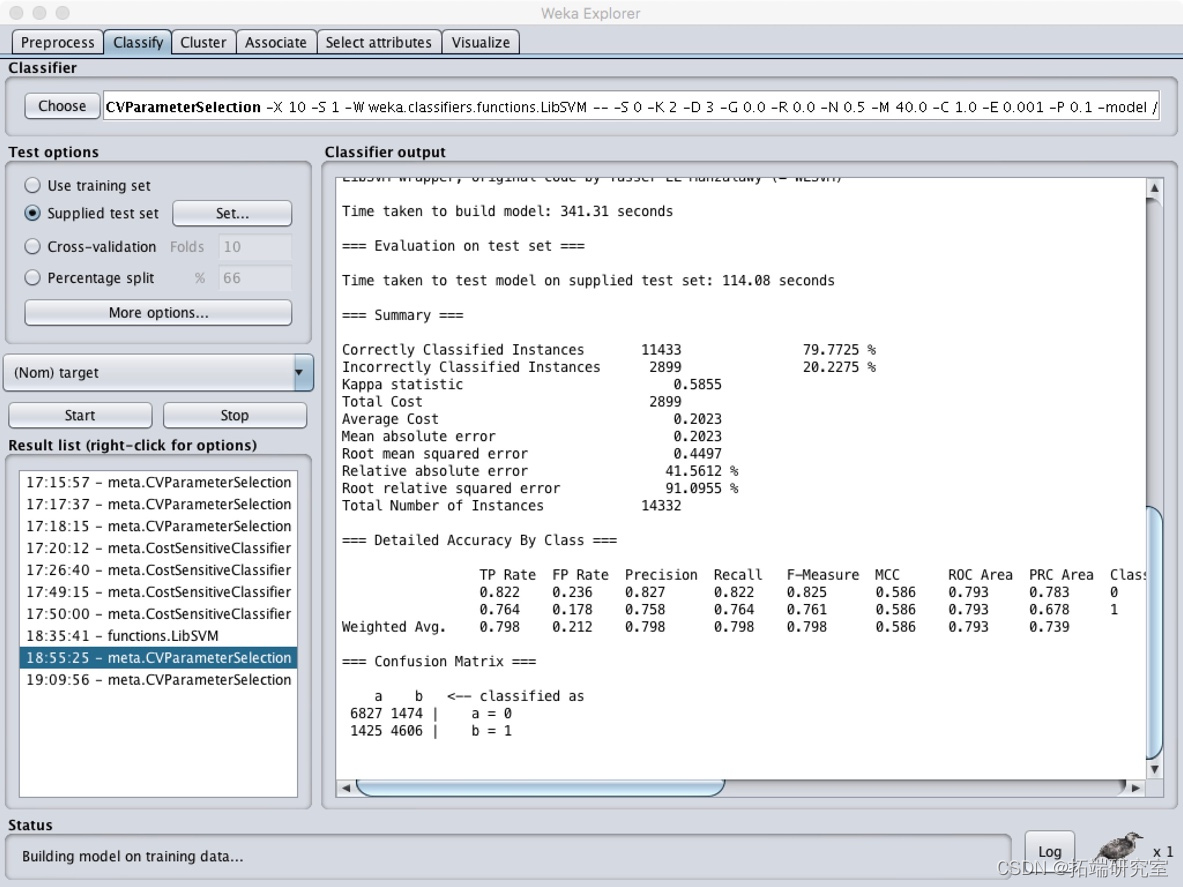Click the percentage split value field
The height and width of the screenshot is (887, 1183).
click(x=255, y=278)
